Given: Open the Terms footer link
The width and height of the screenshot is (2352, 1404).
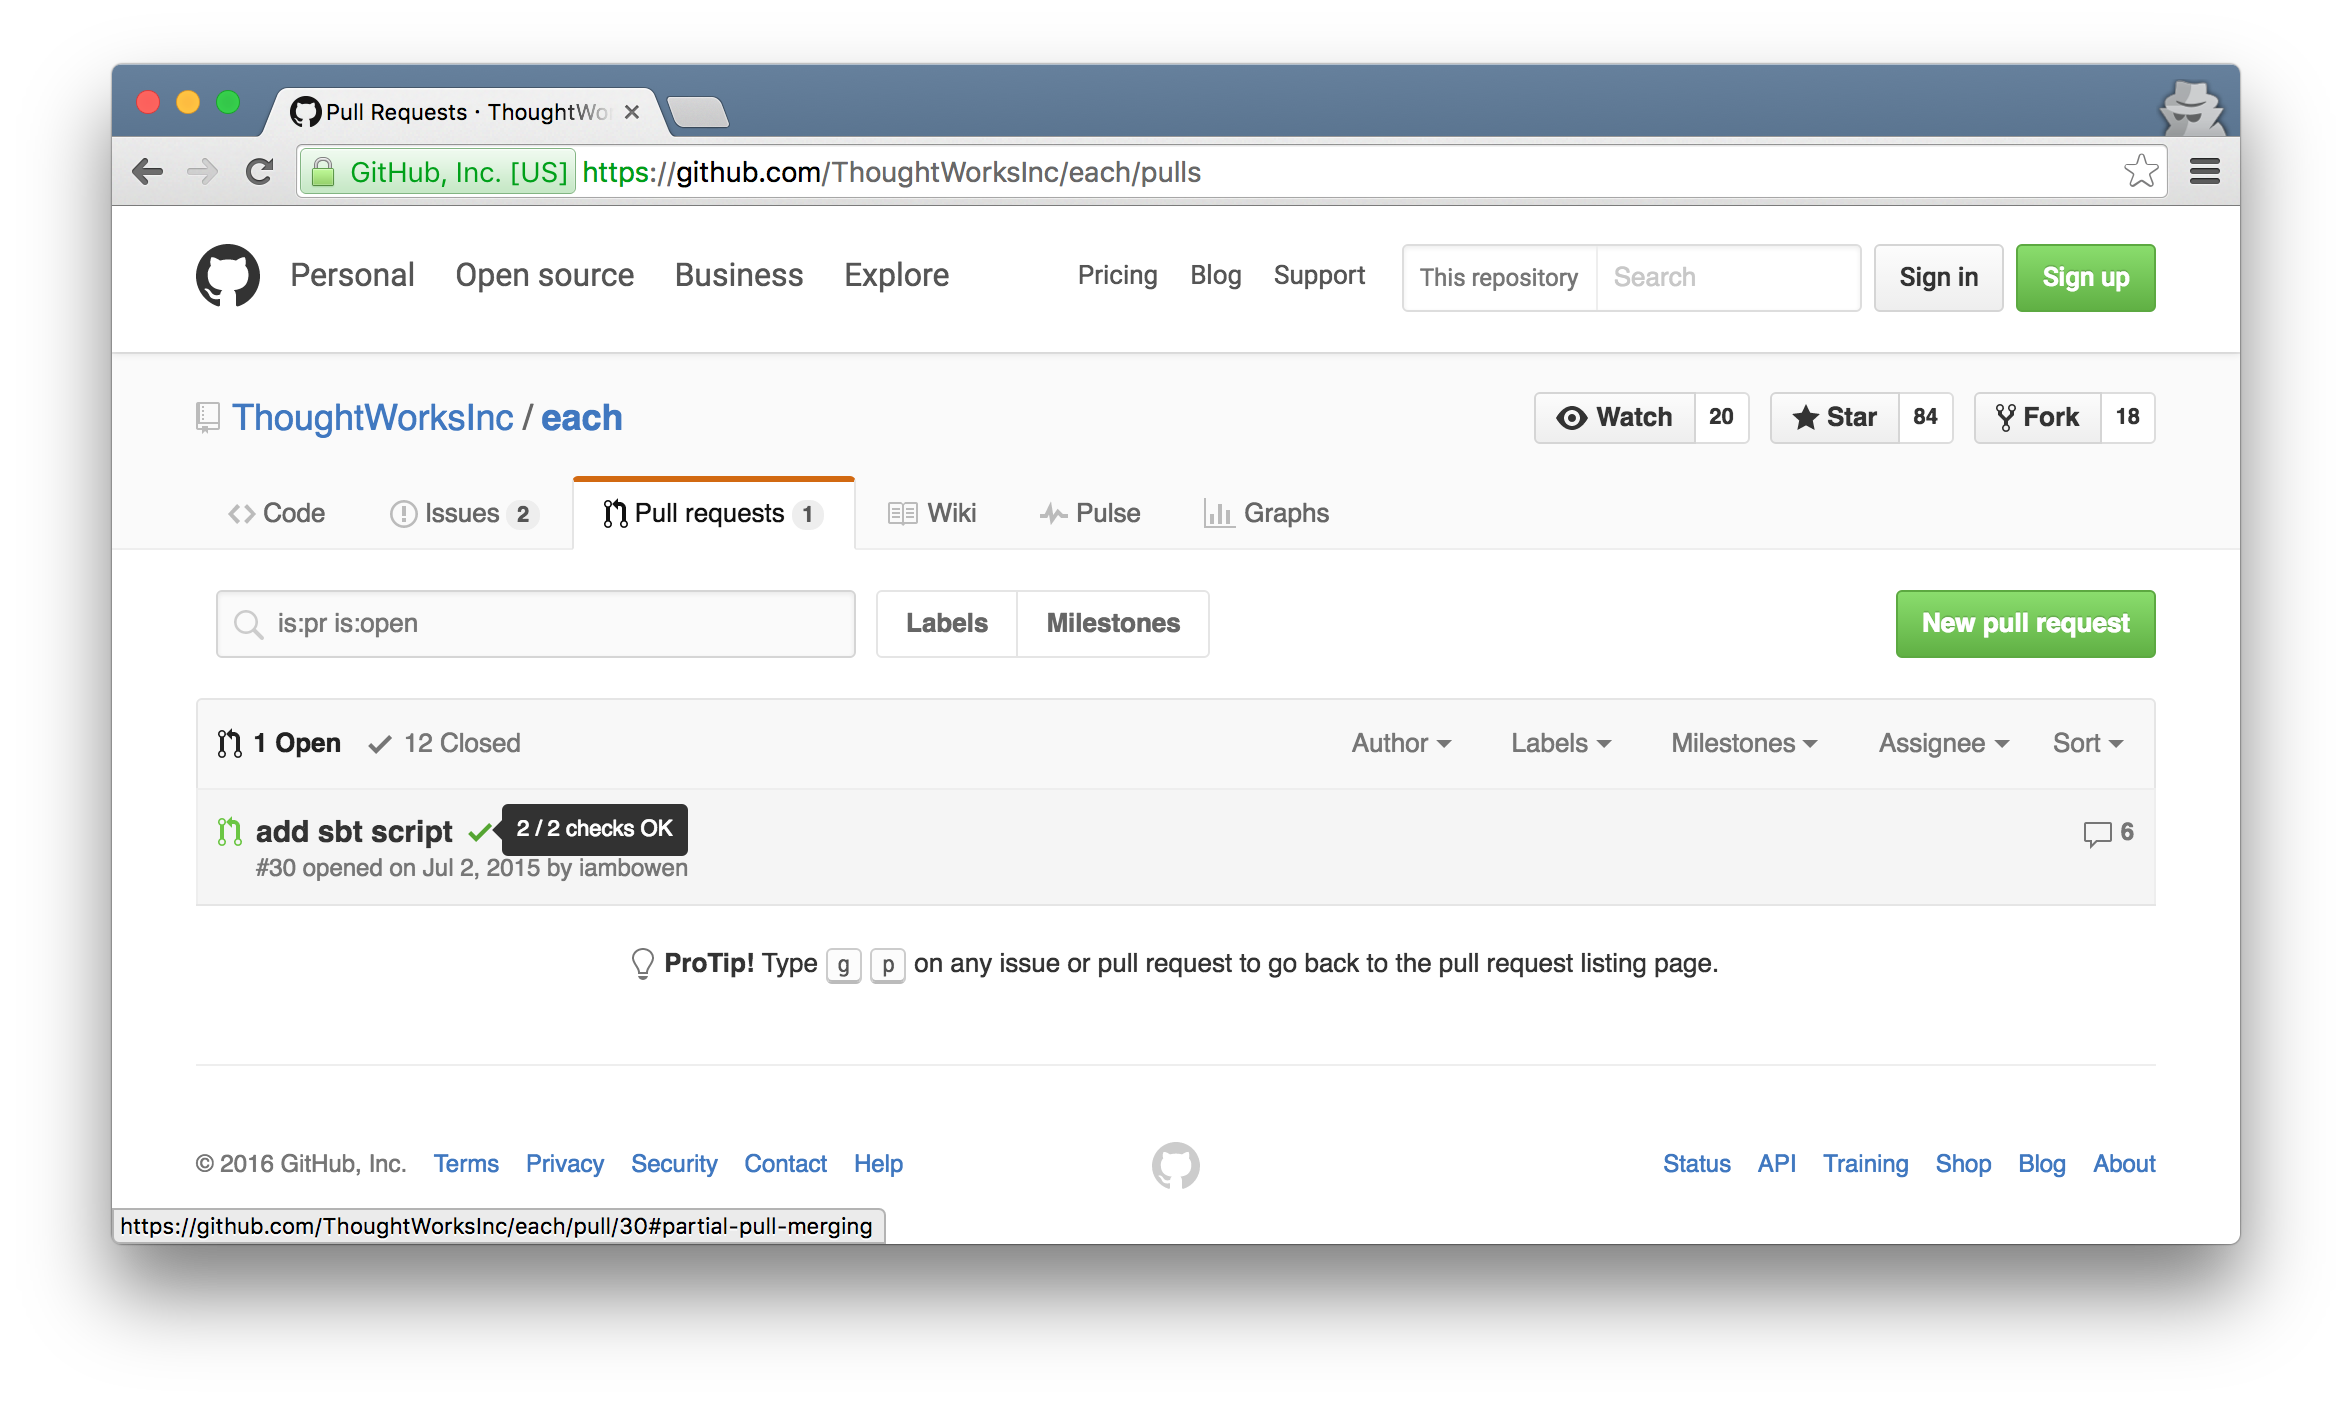Looking at the screenshot, I should [x=466, y=1164].
